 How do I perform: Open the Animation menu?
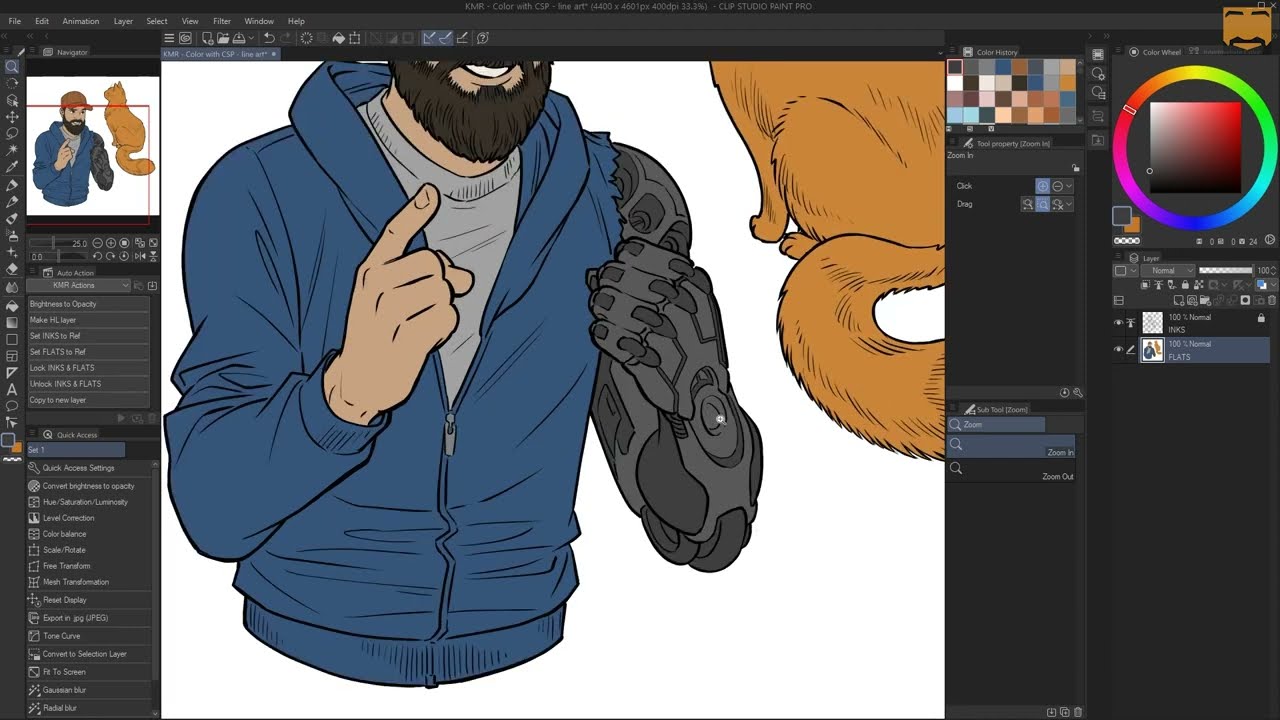click(x=80, y=21)
